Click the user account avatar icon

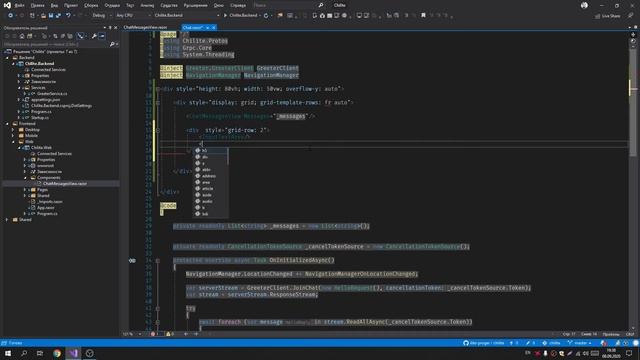tap(584, 5)
